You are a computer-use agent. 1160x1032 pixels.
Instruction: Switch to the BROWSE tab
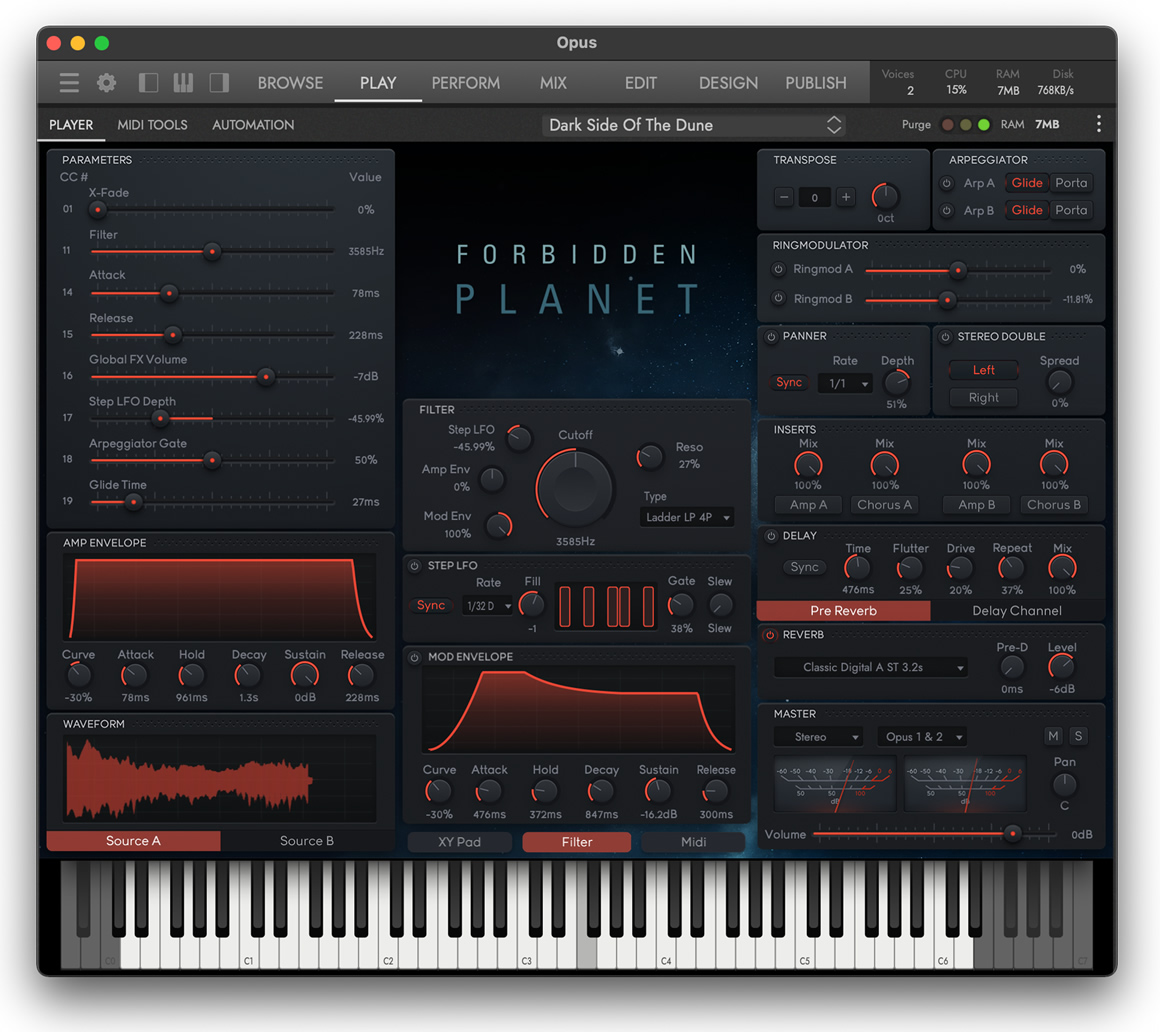pyautogui.click(x=290, y=83)
